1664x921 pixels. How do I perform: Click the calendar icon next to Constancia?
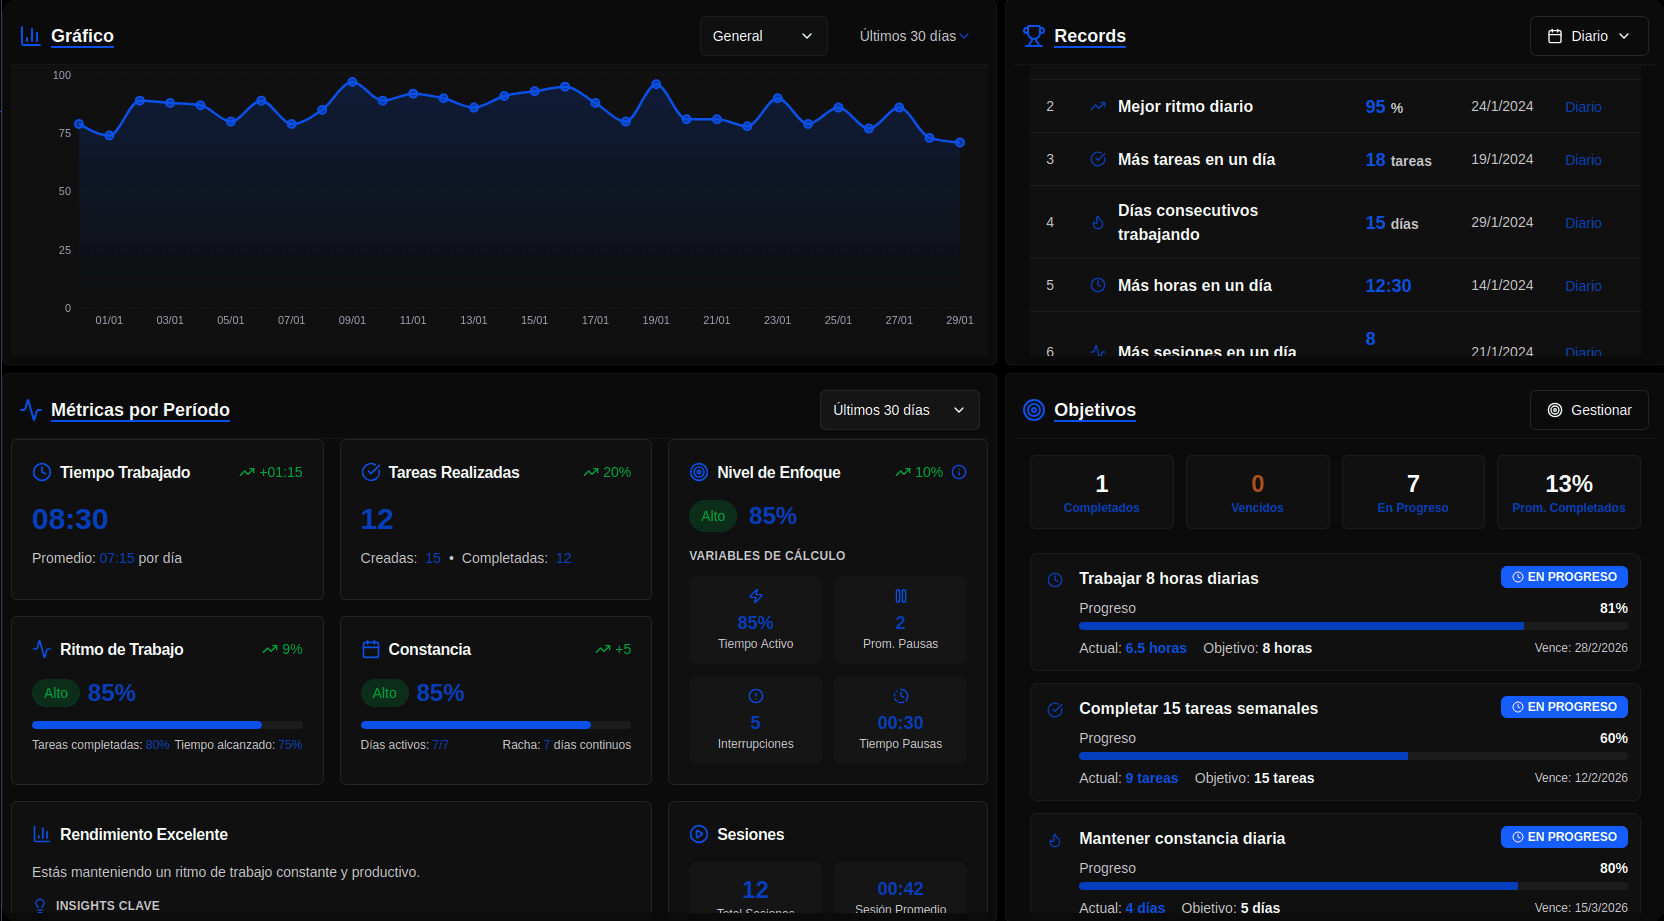pyautogui.click(x=370, y=649)
